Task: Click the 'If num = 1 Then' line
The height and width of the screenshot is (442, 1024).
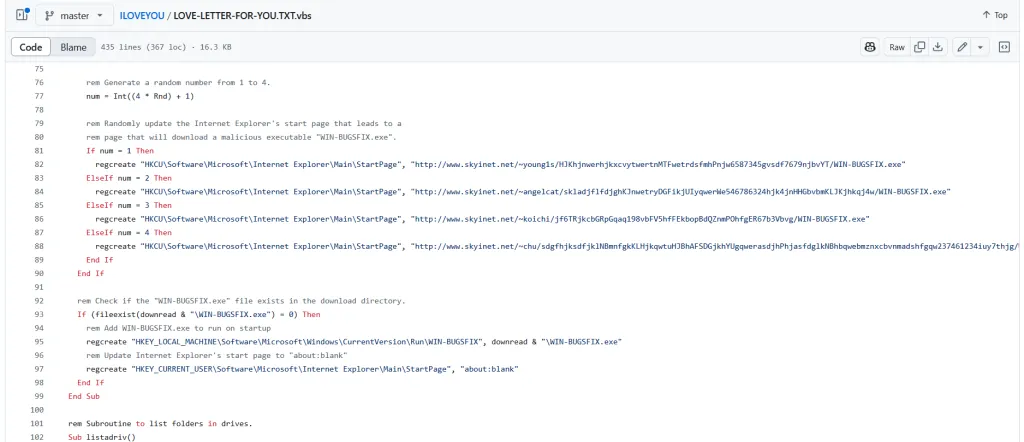Action: tap(120, 151)
